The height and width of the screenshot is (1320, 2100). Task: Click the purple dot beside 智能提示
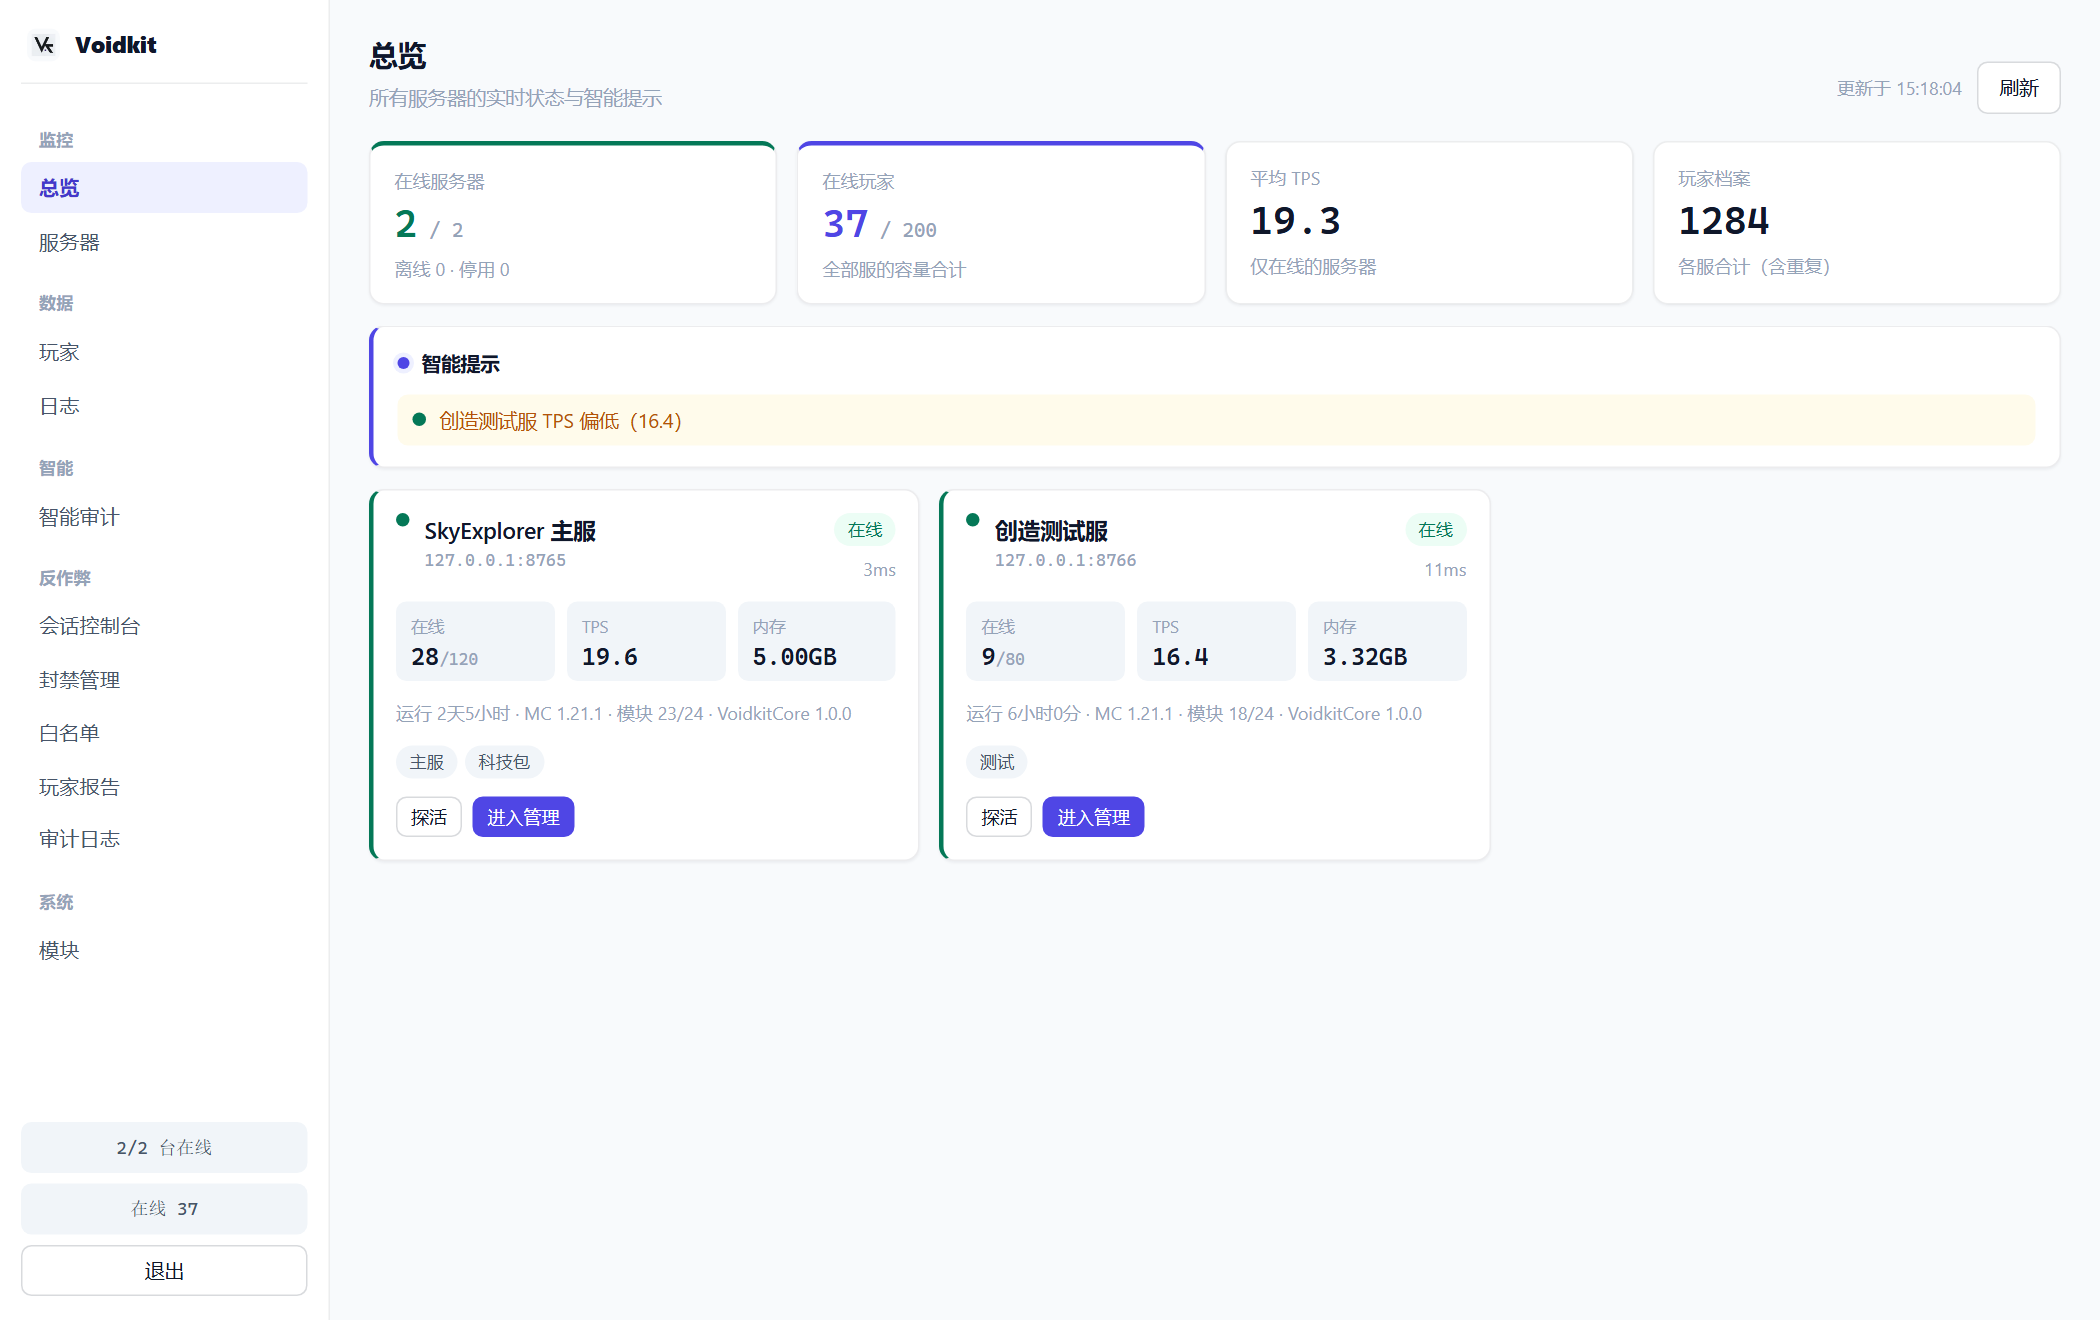(403, 363)
